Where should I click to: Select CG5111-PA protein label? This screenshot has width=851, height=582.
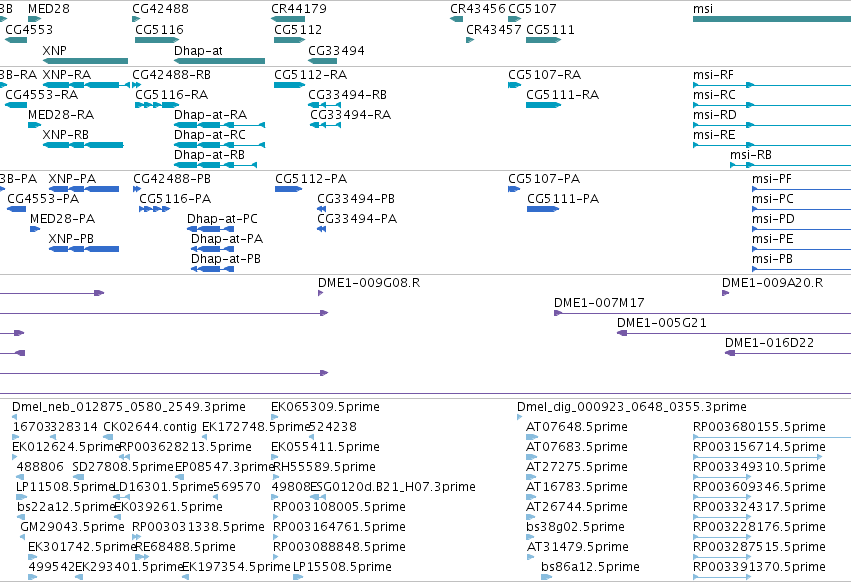pyautogui.click(x=563, y=199)
